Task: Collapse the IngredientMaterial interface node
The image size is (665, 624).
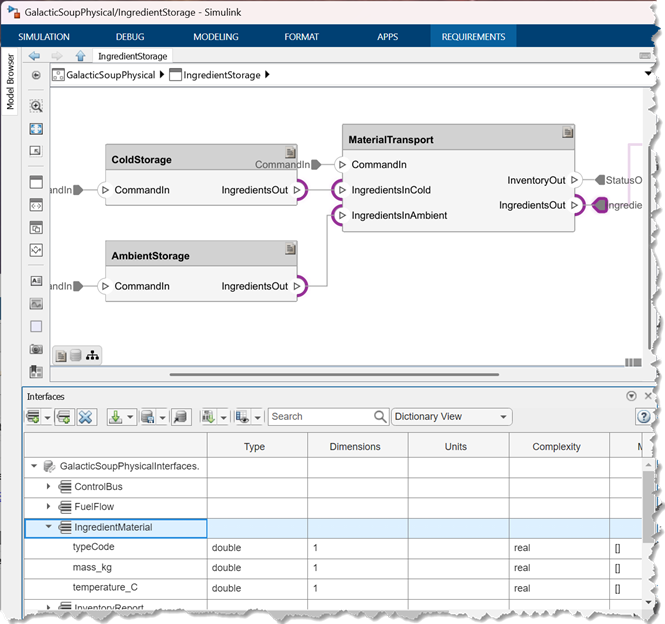Action: coord(48,527)
